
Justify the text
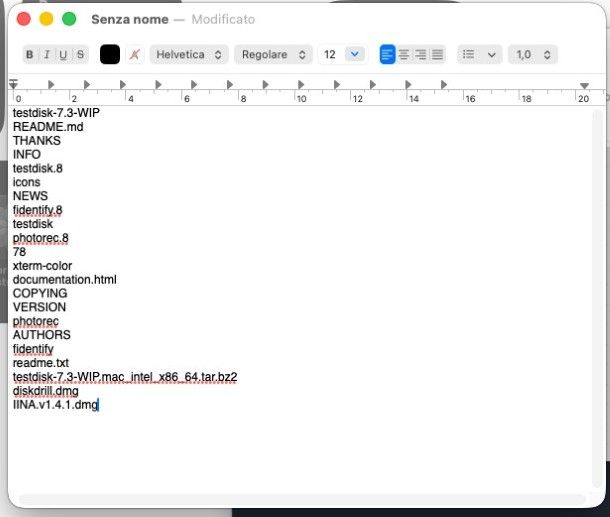click(437, 54)
